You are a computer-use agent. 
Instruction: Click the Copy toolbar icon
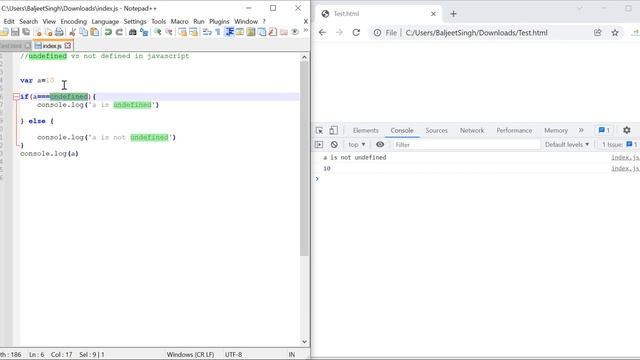pyautogui.click(x=84, y=32)
